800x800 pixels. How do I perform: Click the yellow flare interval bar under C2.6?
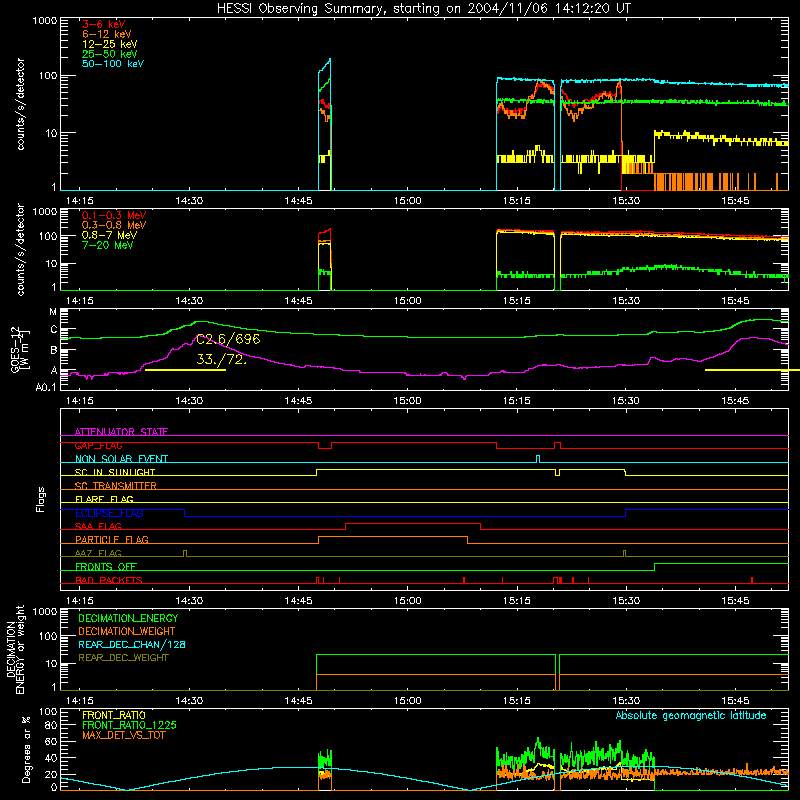[x=185, y=370]
